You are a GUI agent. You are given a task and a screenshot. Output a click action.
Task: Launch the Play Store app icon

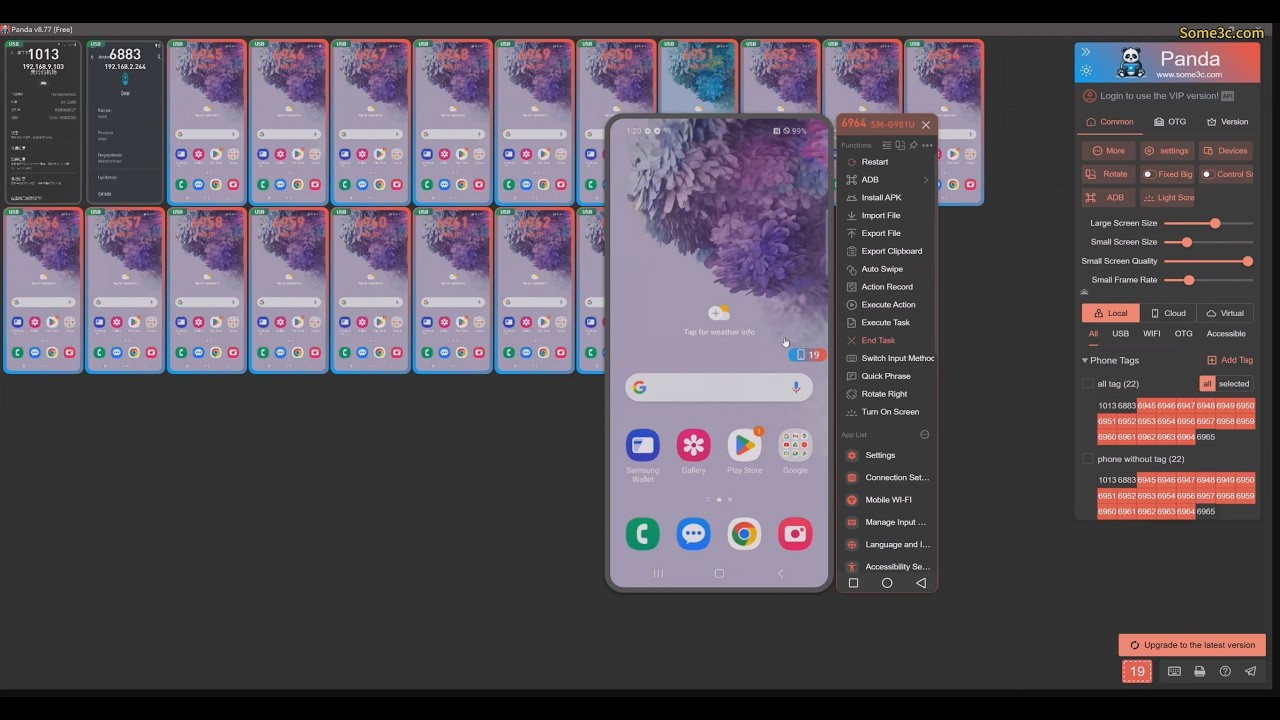pyautogui.click(x=744, y=445)
